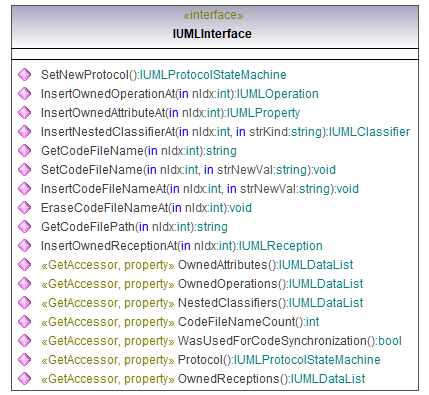
Task: Click the diamond icon beside Protocol property
Action: (24, 360)
